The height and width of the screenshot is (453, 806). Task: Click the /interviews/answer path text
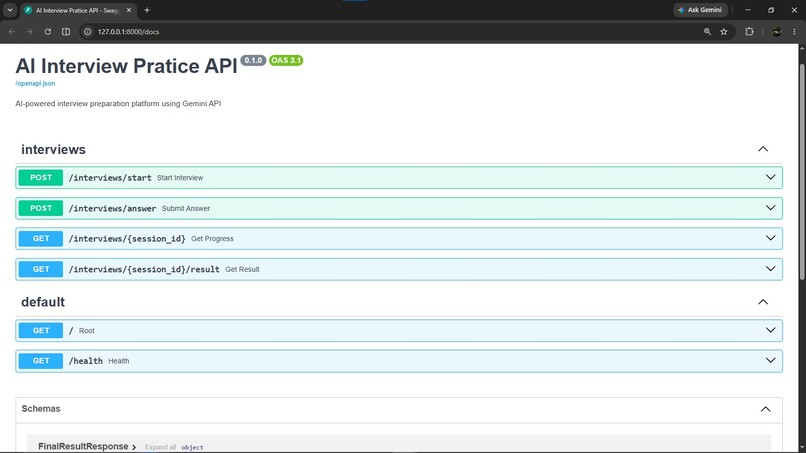(113, 208)
